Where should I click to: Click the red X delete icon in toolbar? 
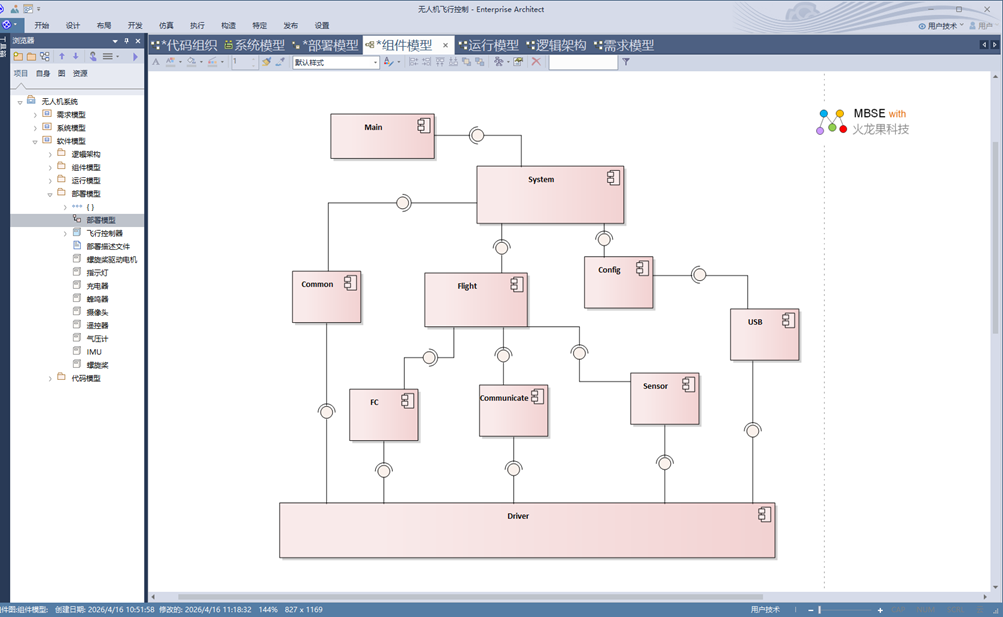click(x=536, y=62)
